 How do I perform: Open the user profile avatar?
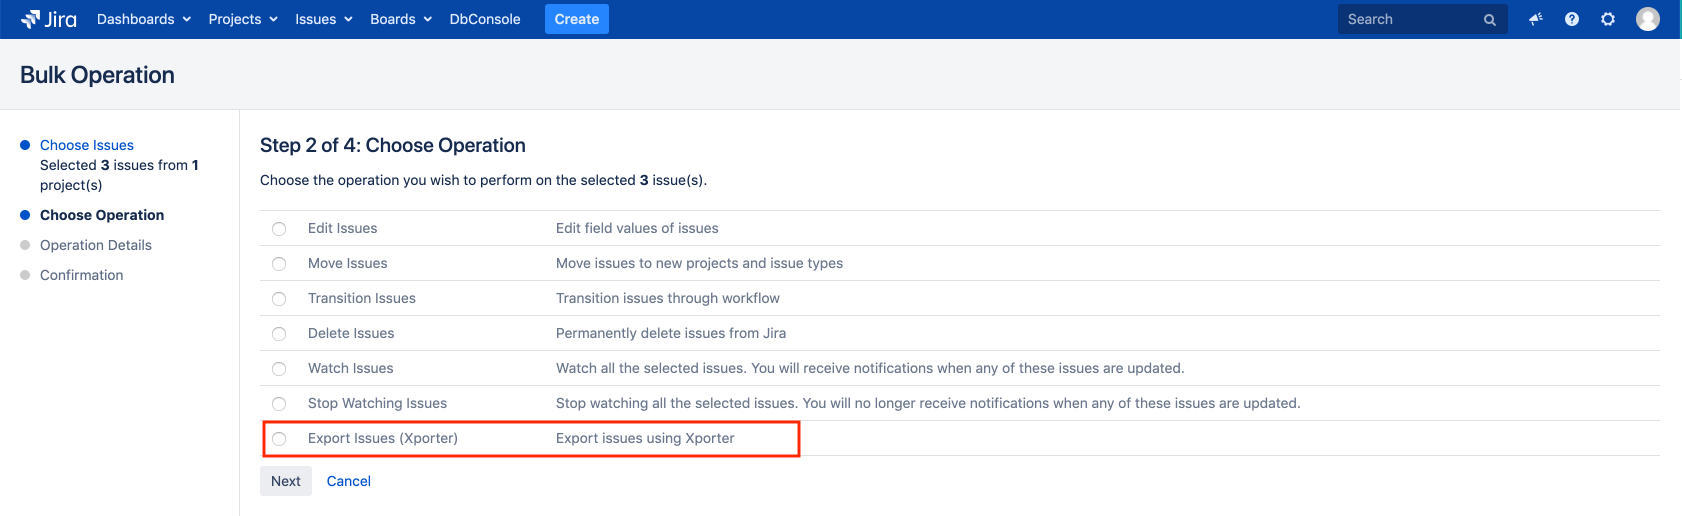pyautogui.click(x=1647, y=19)
